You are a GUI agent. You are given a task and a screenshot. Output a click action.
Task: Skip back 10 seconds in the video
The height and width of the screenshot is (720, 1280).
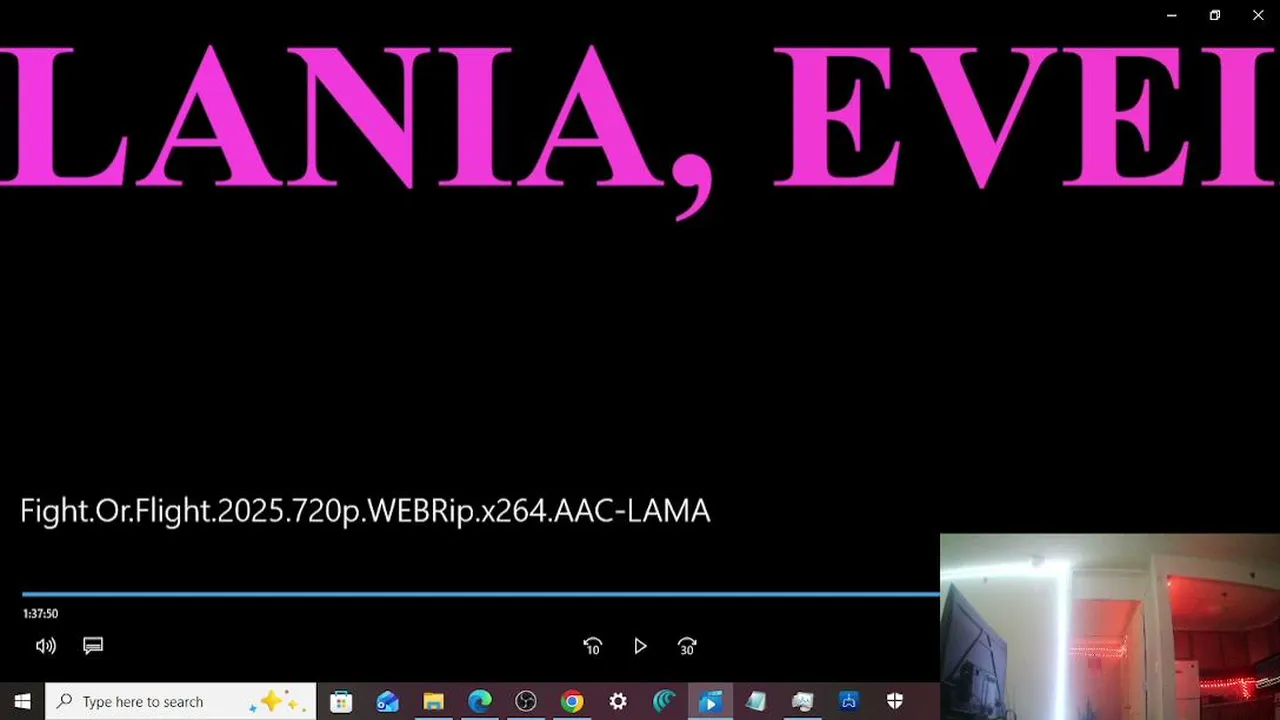(x=592, y=647)
